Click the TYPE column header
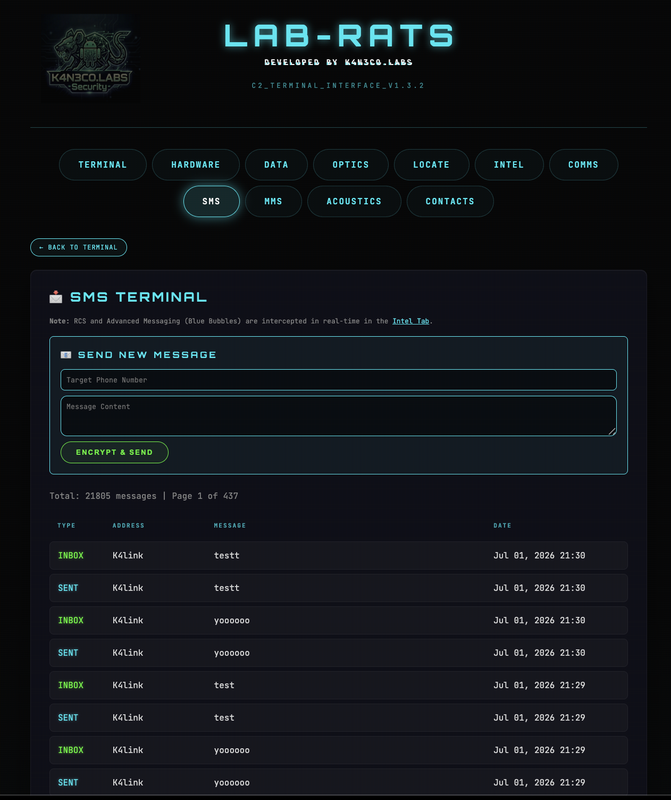Viewport: 671px width, 800px height. click(x=66, y=526)
